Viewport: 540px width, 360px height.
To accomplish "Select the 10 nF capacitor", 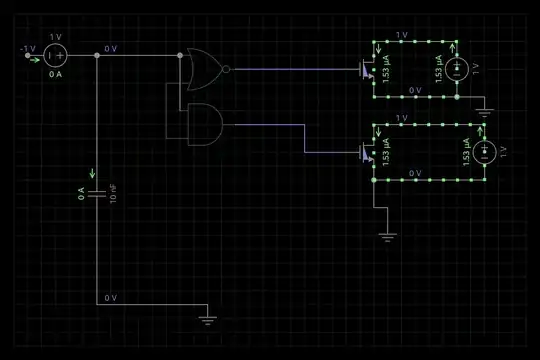I will [x=97, y=194].
